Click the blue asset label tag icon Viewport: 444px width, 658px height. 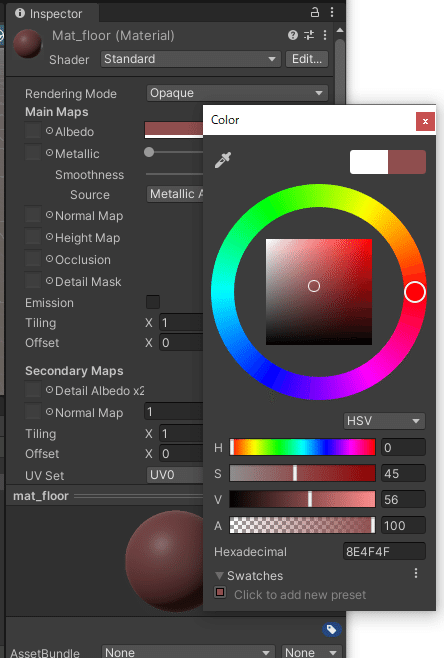point(332,629)
